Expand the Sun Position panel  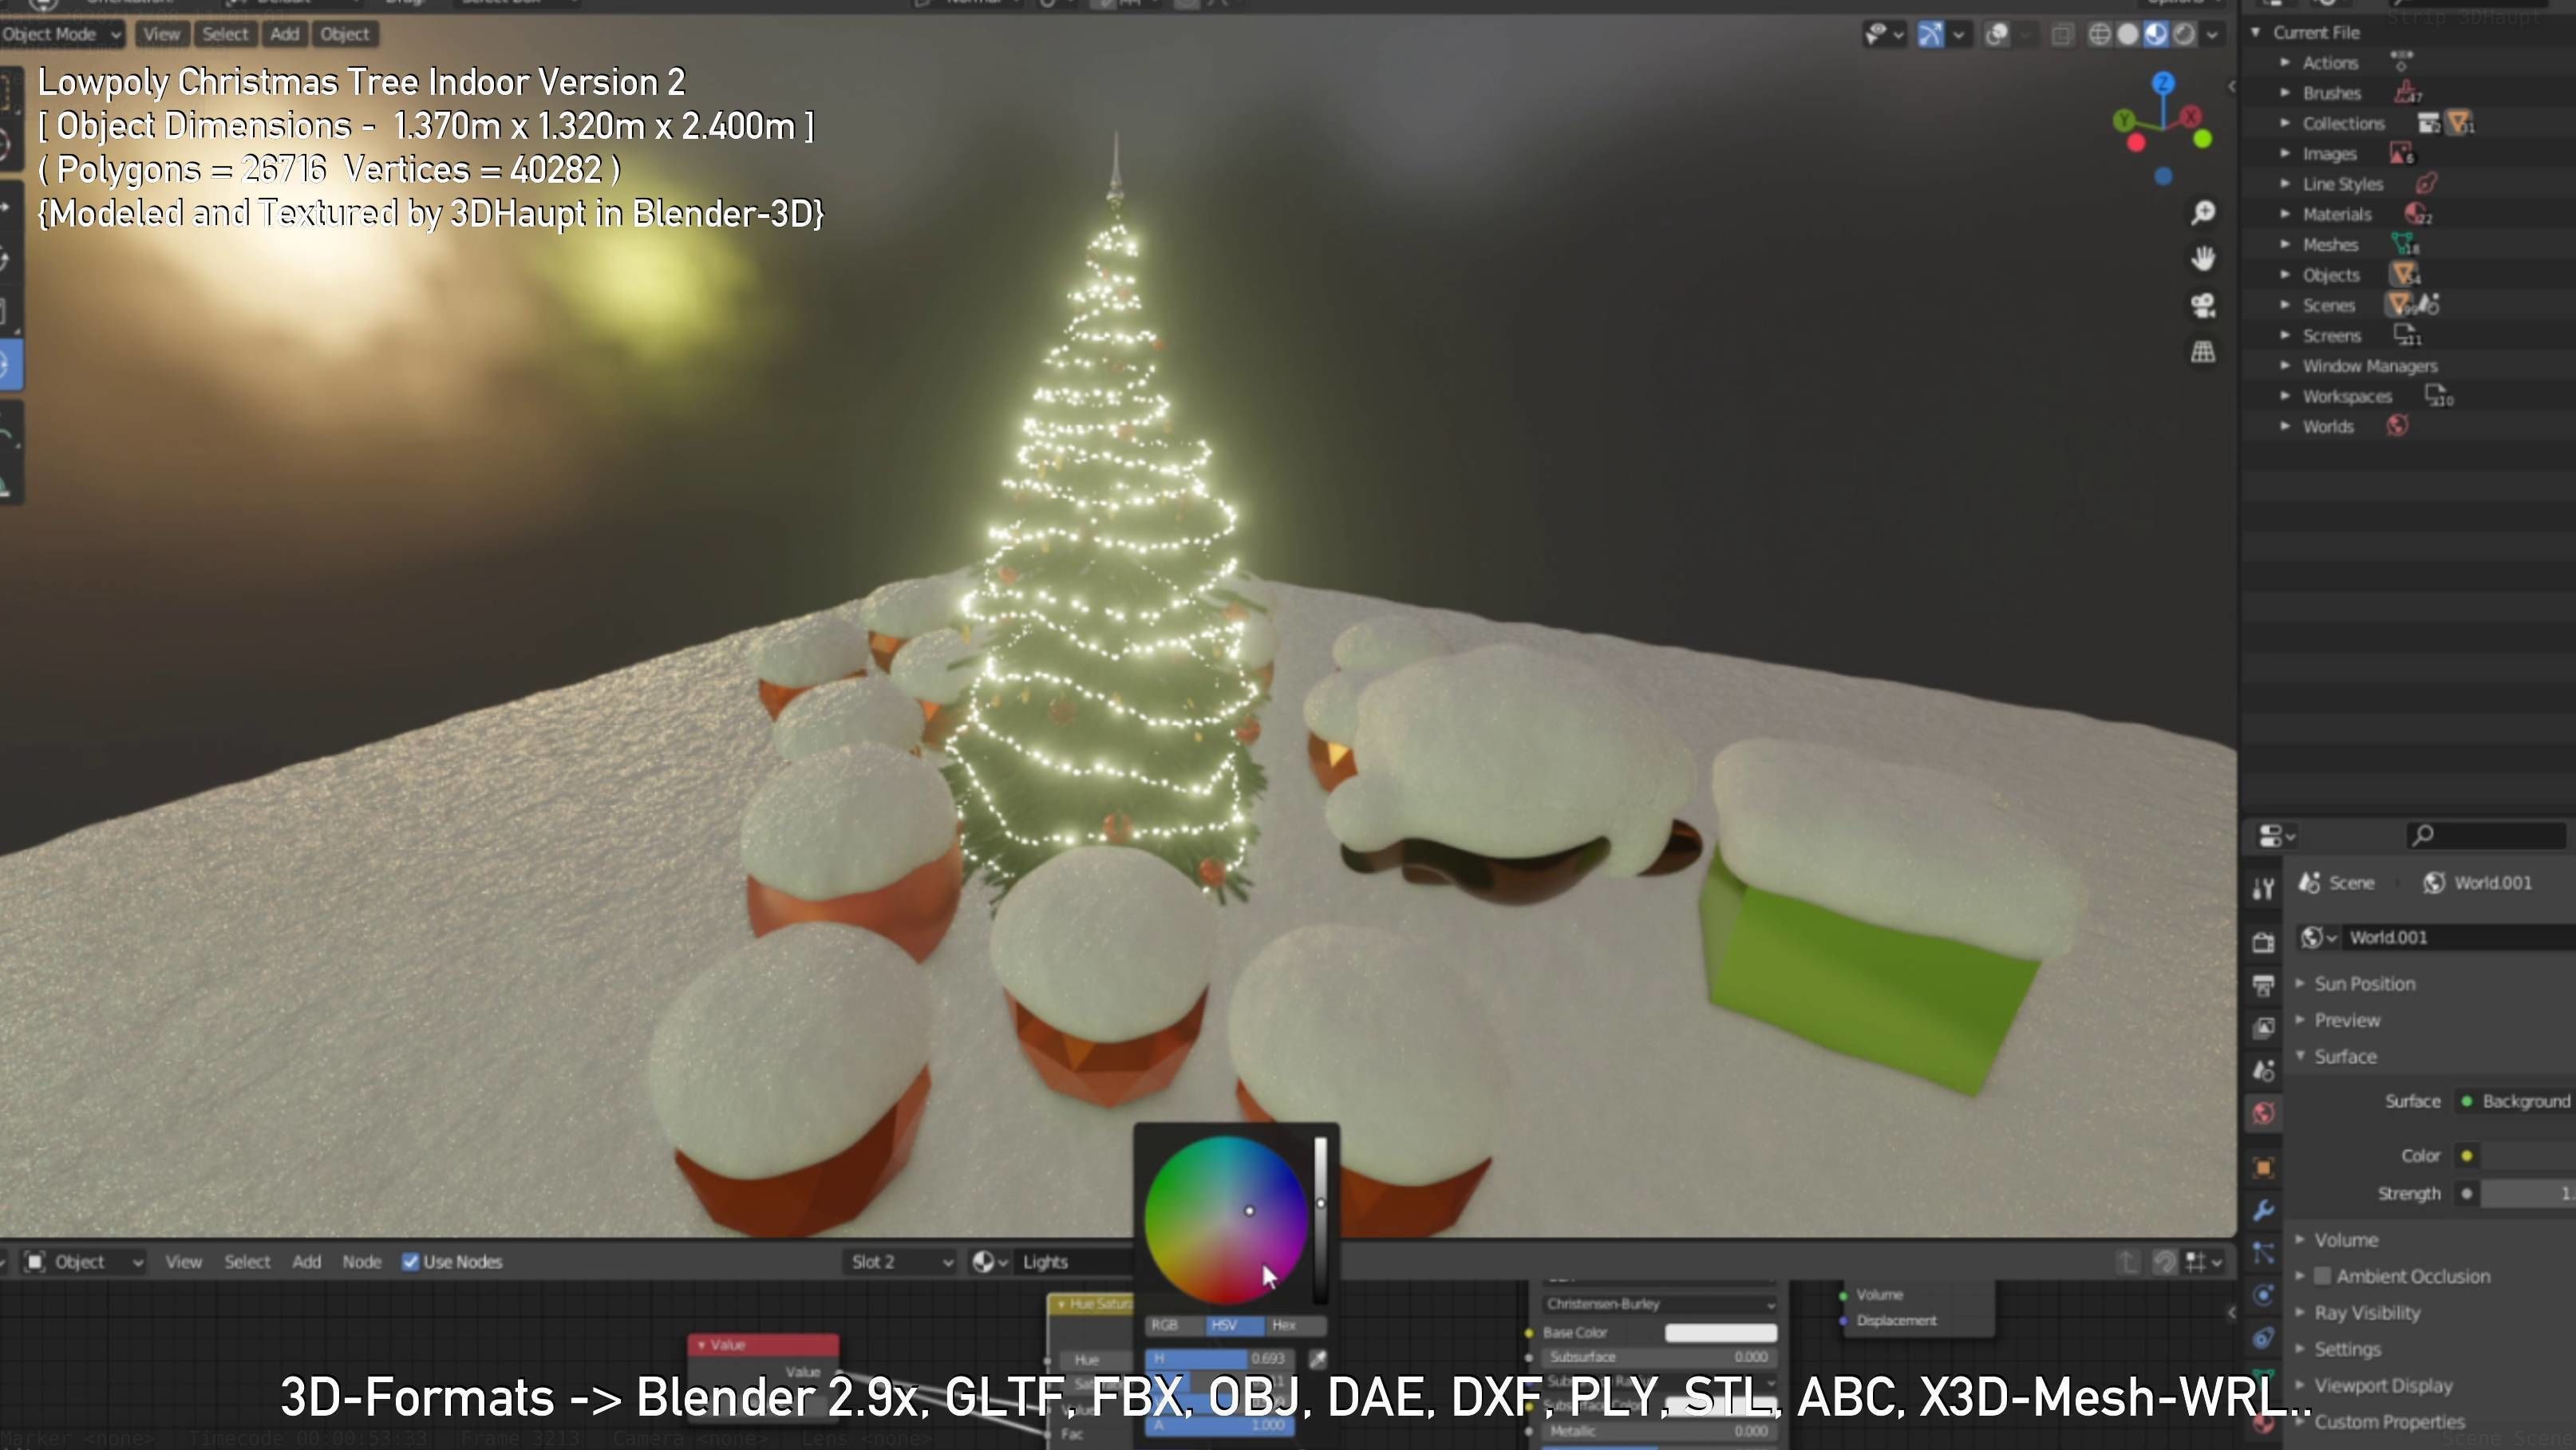coord(2300,983)
